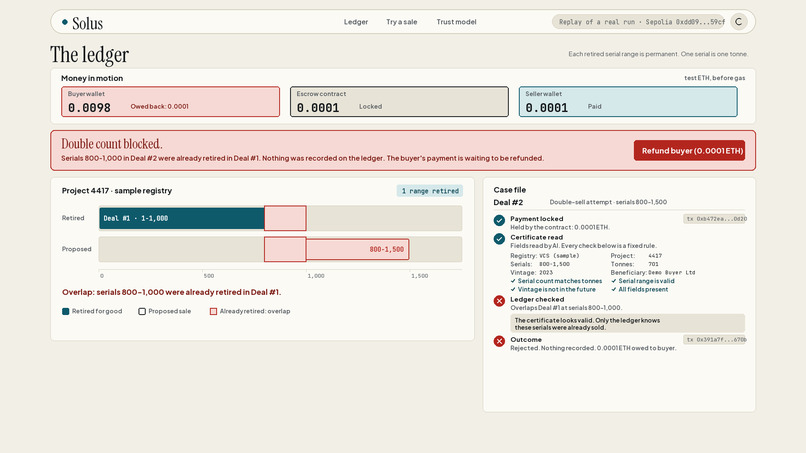Image resolution: width=806 pixels, height=453 pixels.
Task: Click the Beneficiary: Demo Buyer Ltd field
Action: [x=653, y=273]
